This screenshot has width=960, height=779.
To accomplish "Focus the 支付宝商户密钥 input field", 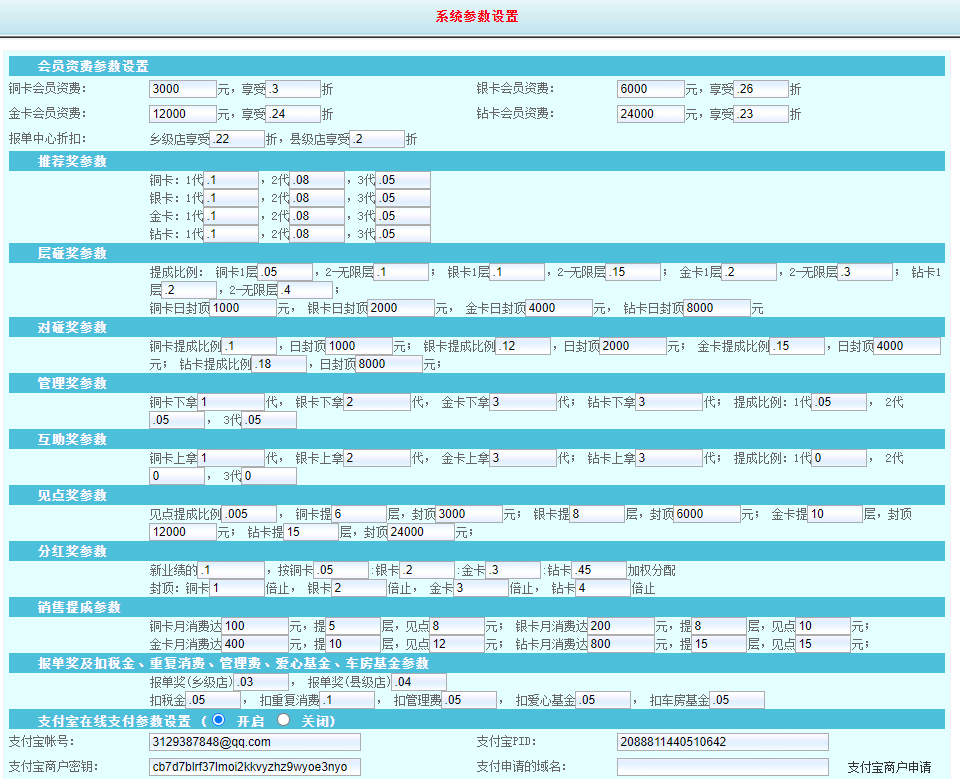I will [x=254, y=767].
